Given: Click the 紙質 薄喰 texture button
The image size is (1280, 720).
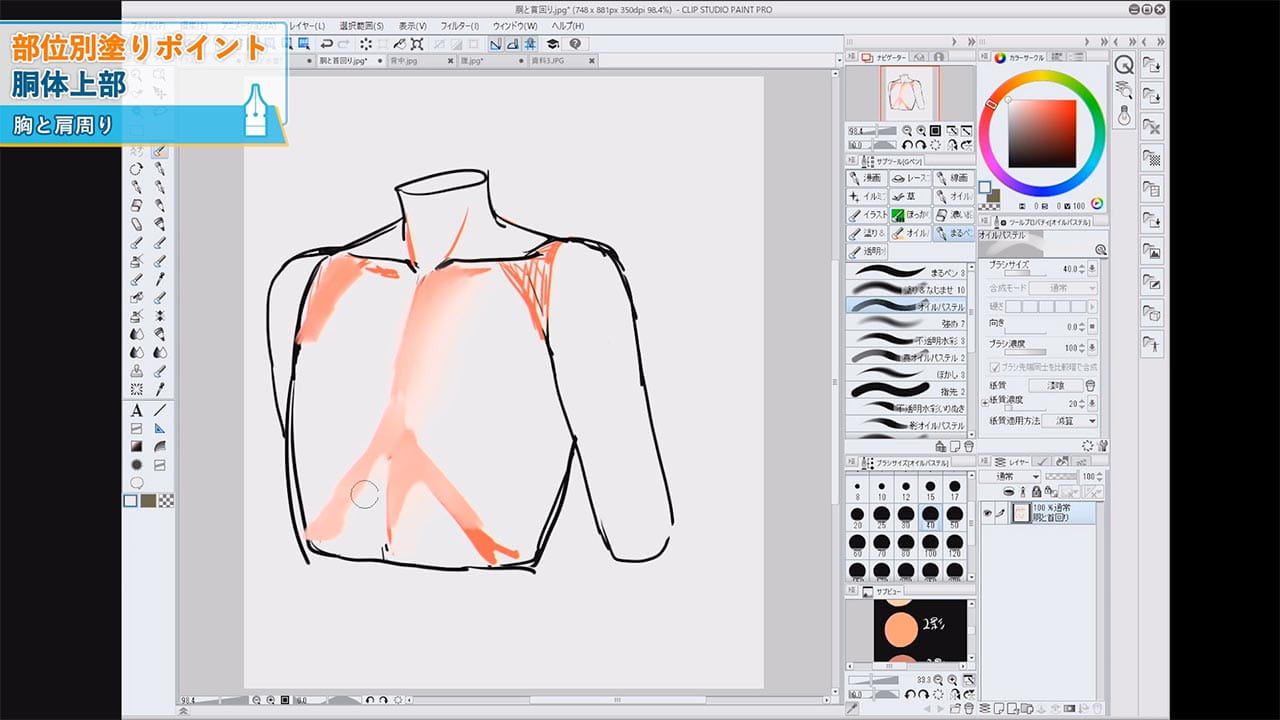Looking at the screenshot, I should [x=1056, y=386].
